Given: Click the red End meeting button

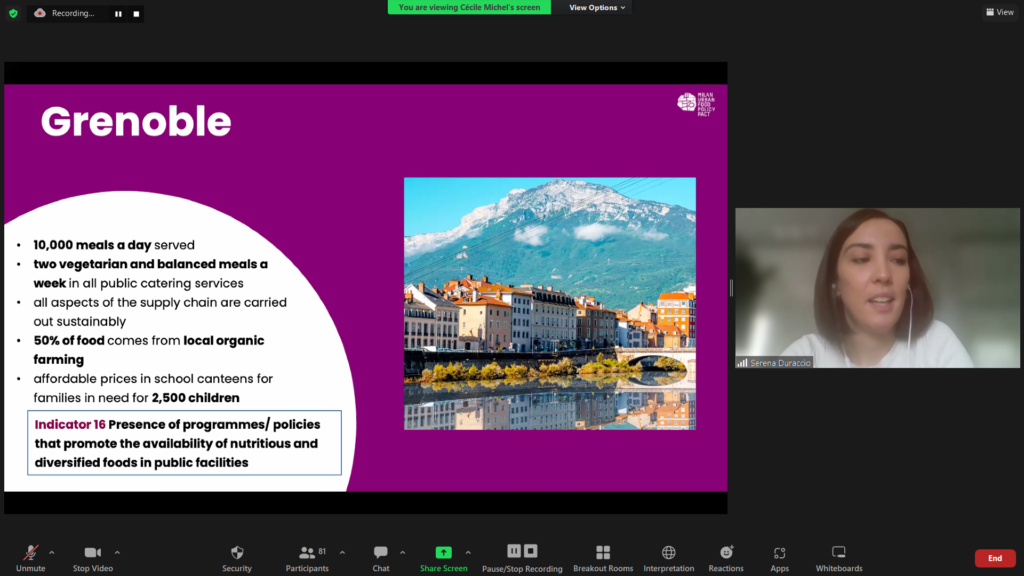Looking at the screenshot, I should (994, 558).
